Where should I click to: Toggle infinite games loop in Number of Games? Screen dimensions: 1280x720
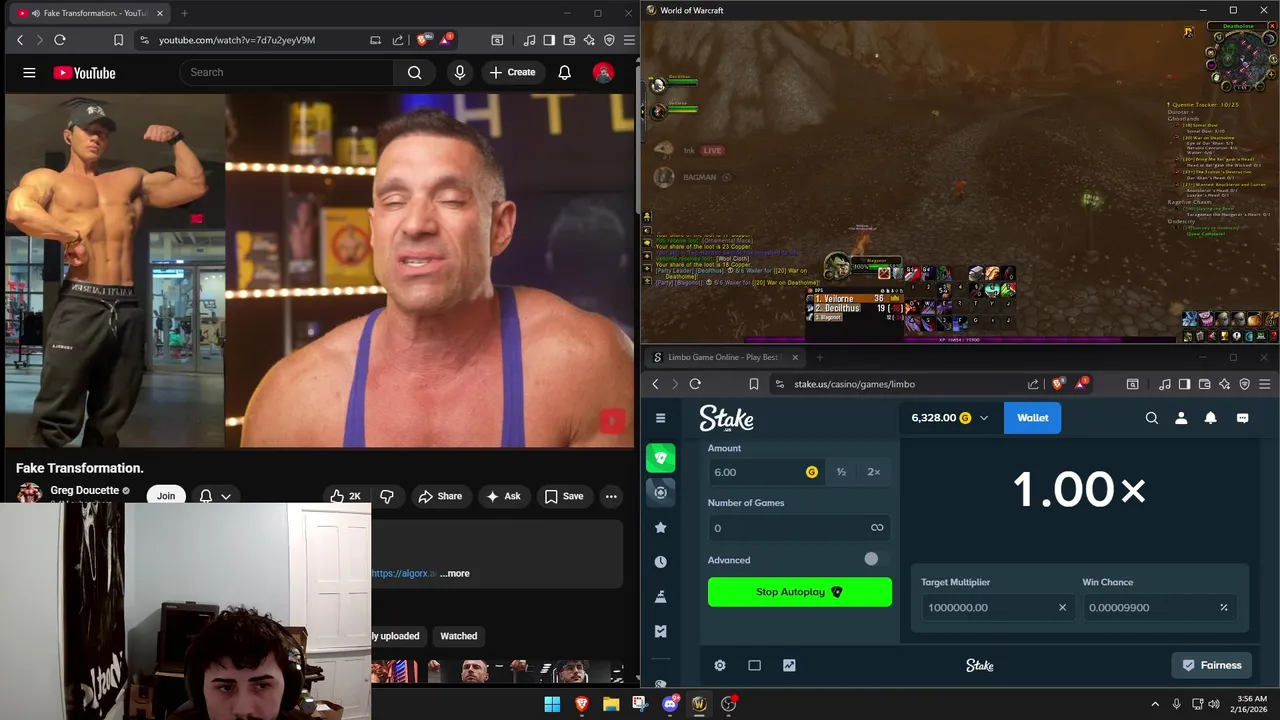(x=877, y=528)
